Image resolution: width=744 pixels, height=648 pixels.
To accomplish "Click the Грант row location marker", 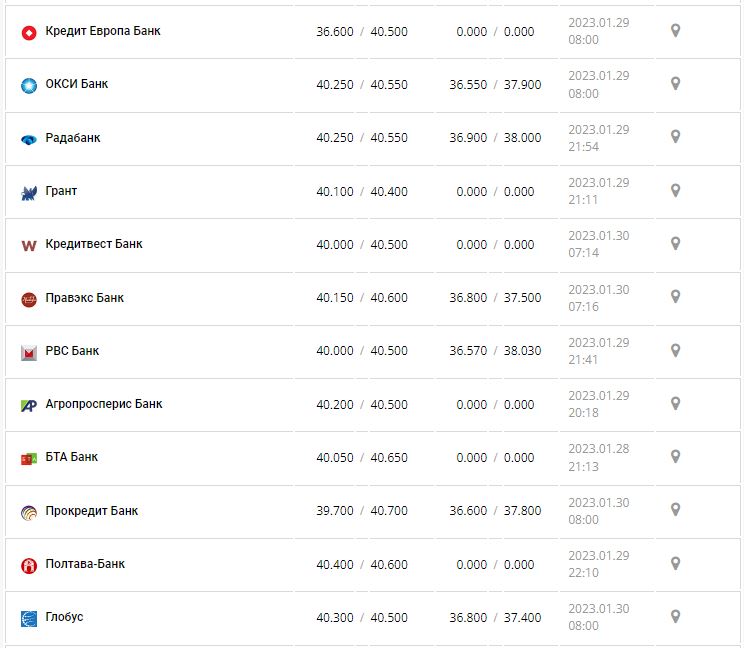I will (675, 191).
